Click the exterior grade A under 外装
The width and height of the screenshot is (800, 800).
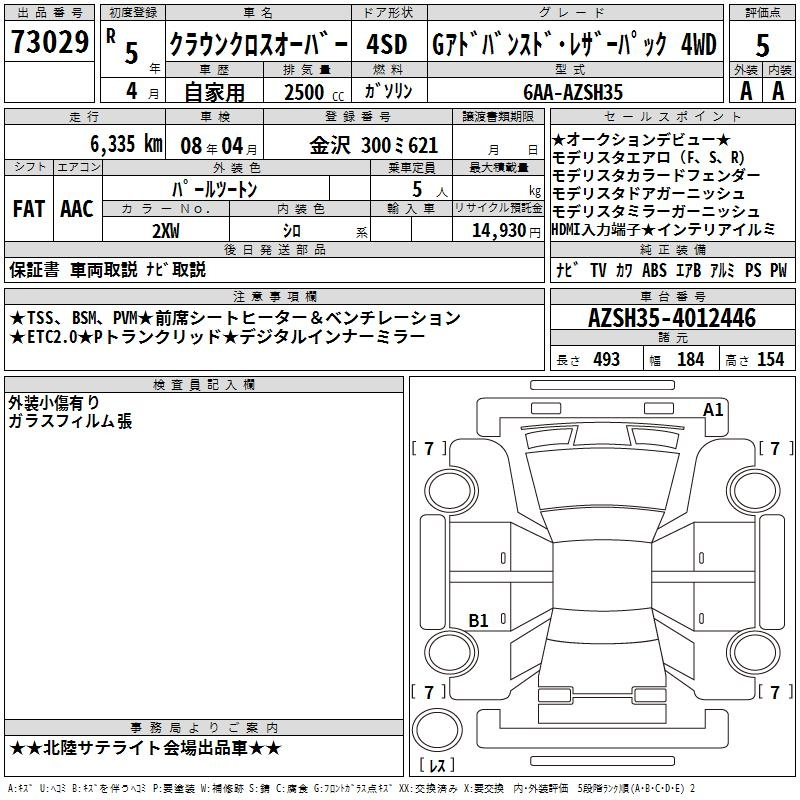coord(745,89)
